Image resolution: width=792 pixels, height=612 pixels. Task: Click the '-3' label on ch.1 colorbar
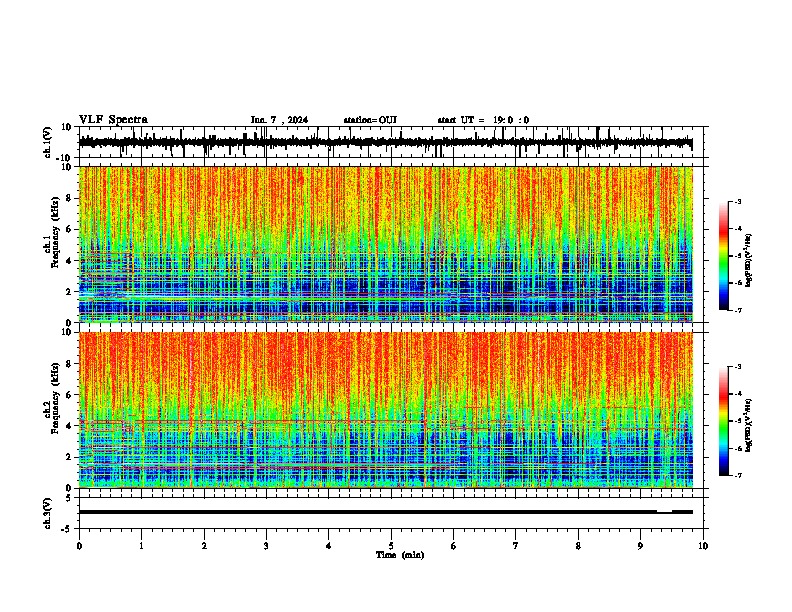(x=737, y=202)
